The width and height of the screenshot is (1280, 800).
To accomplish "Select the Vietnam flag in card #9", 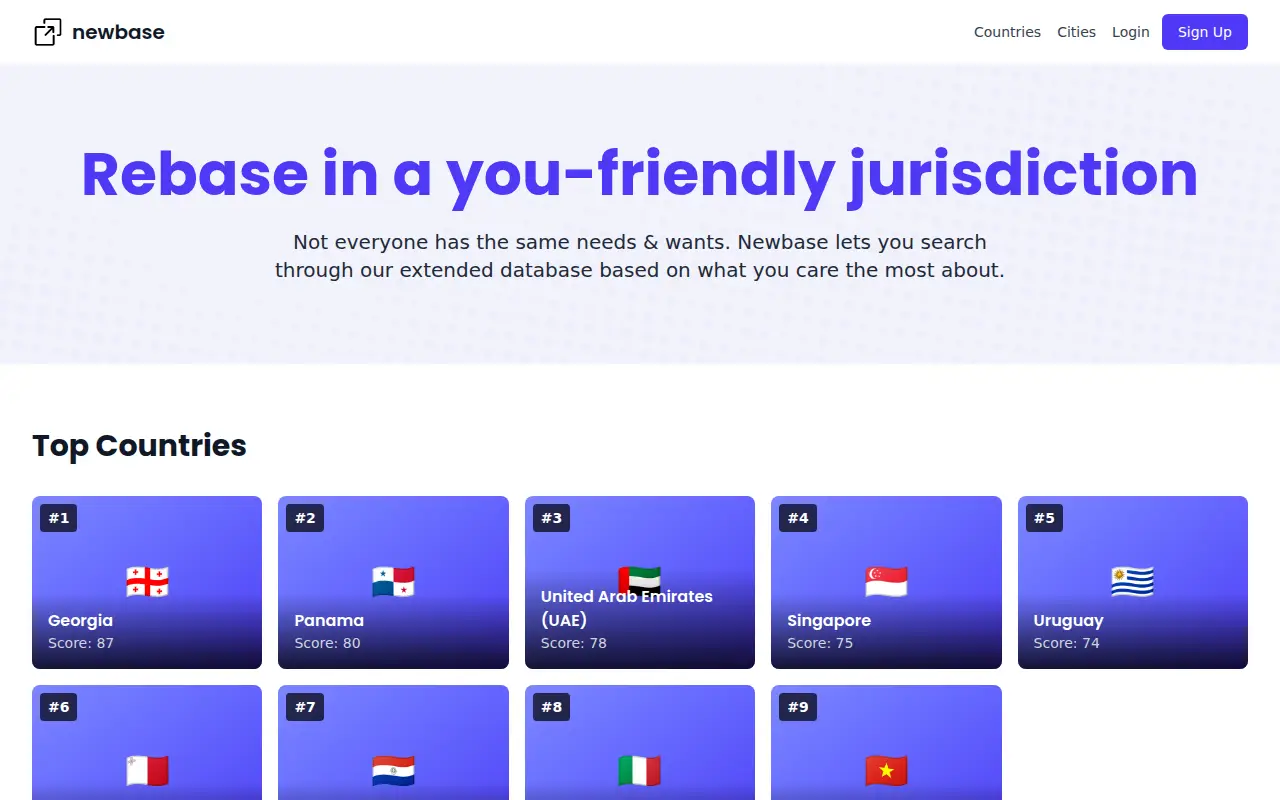I will pos(886,771).
